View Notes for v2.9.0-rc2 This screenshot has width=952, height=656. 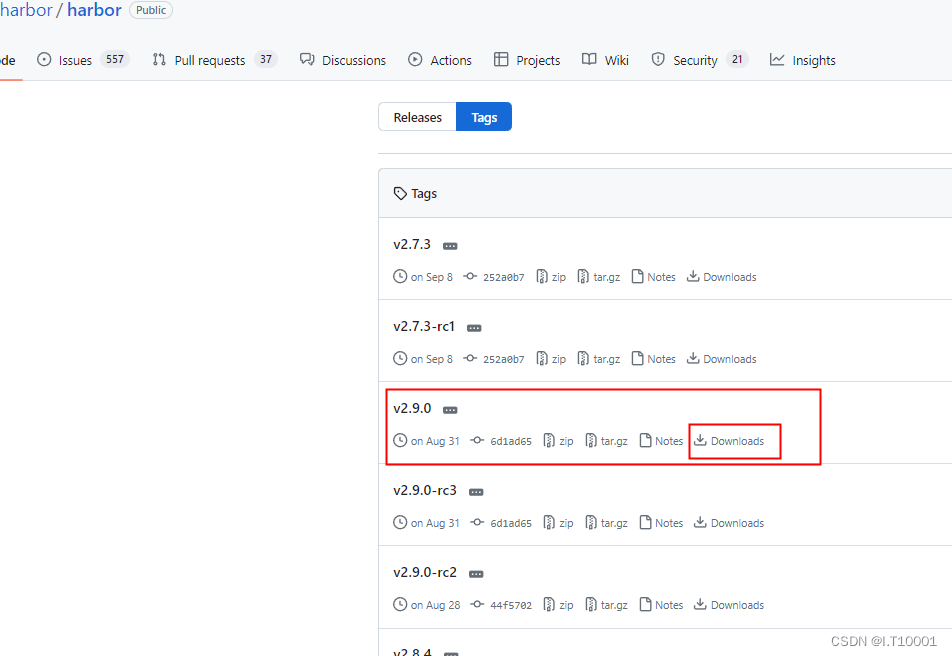click(x=661, y=605)
